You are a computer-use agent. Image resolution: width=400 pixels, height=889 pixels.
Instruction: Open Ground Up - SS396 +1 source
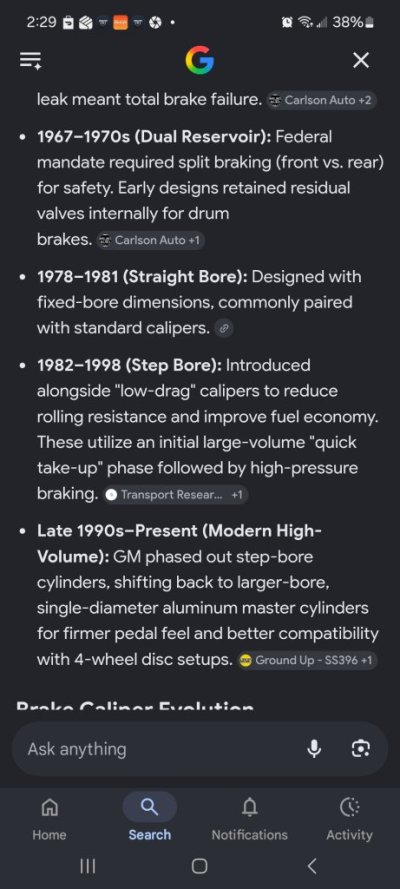click(x=308, y=661)
